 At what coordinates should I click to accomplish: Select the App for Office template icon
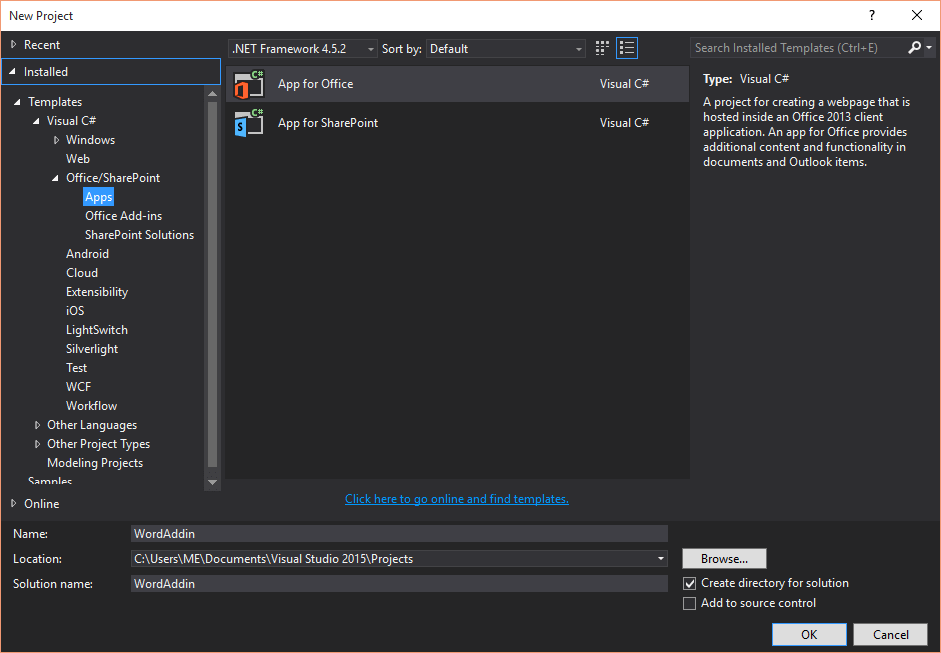click(249, 84)
